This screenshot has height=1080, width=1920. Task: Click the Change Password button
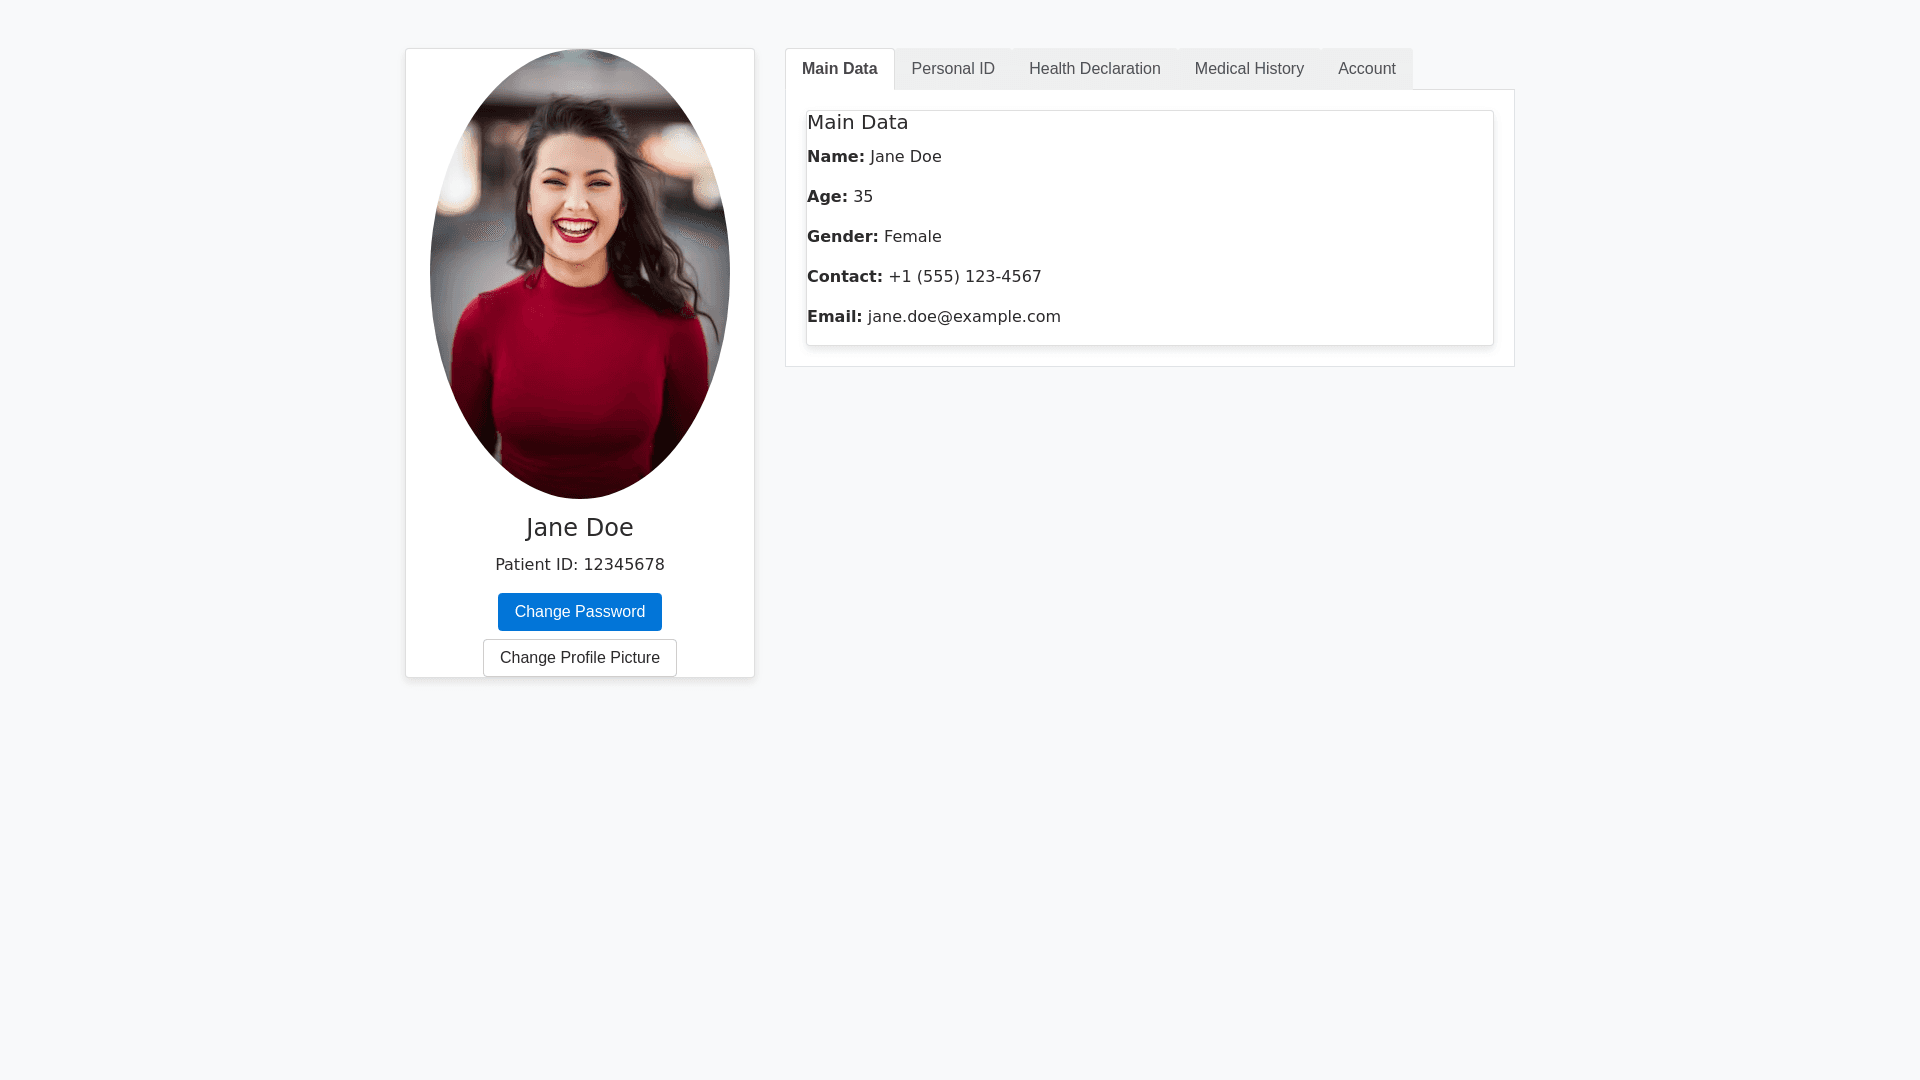coord(579,612)
